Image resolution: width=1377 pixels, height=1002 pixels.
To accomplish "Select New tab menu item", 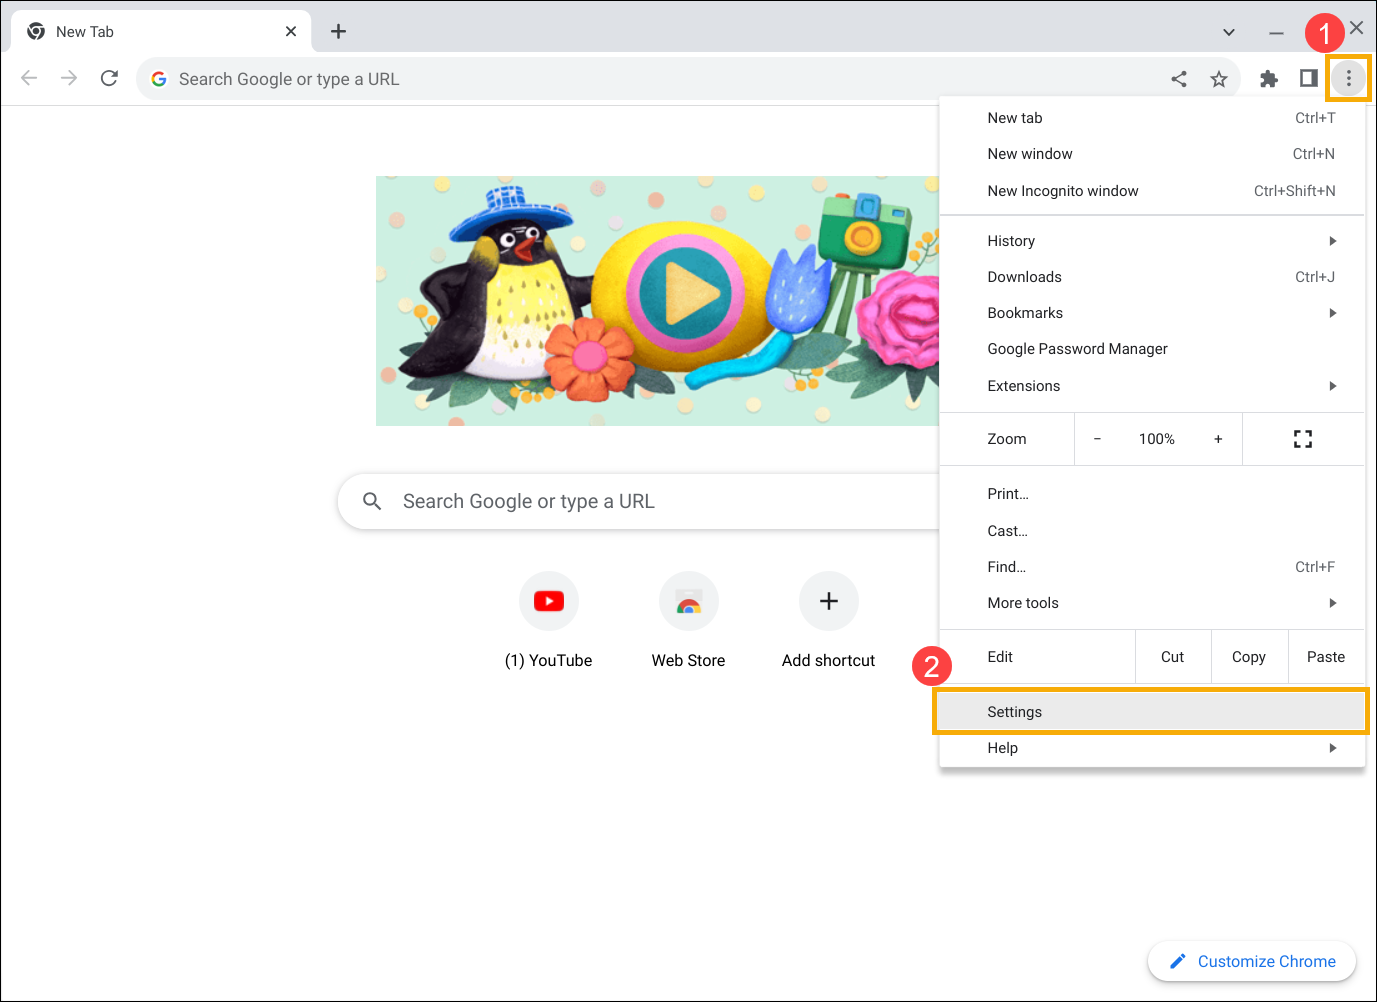I will coord(1152,118).
